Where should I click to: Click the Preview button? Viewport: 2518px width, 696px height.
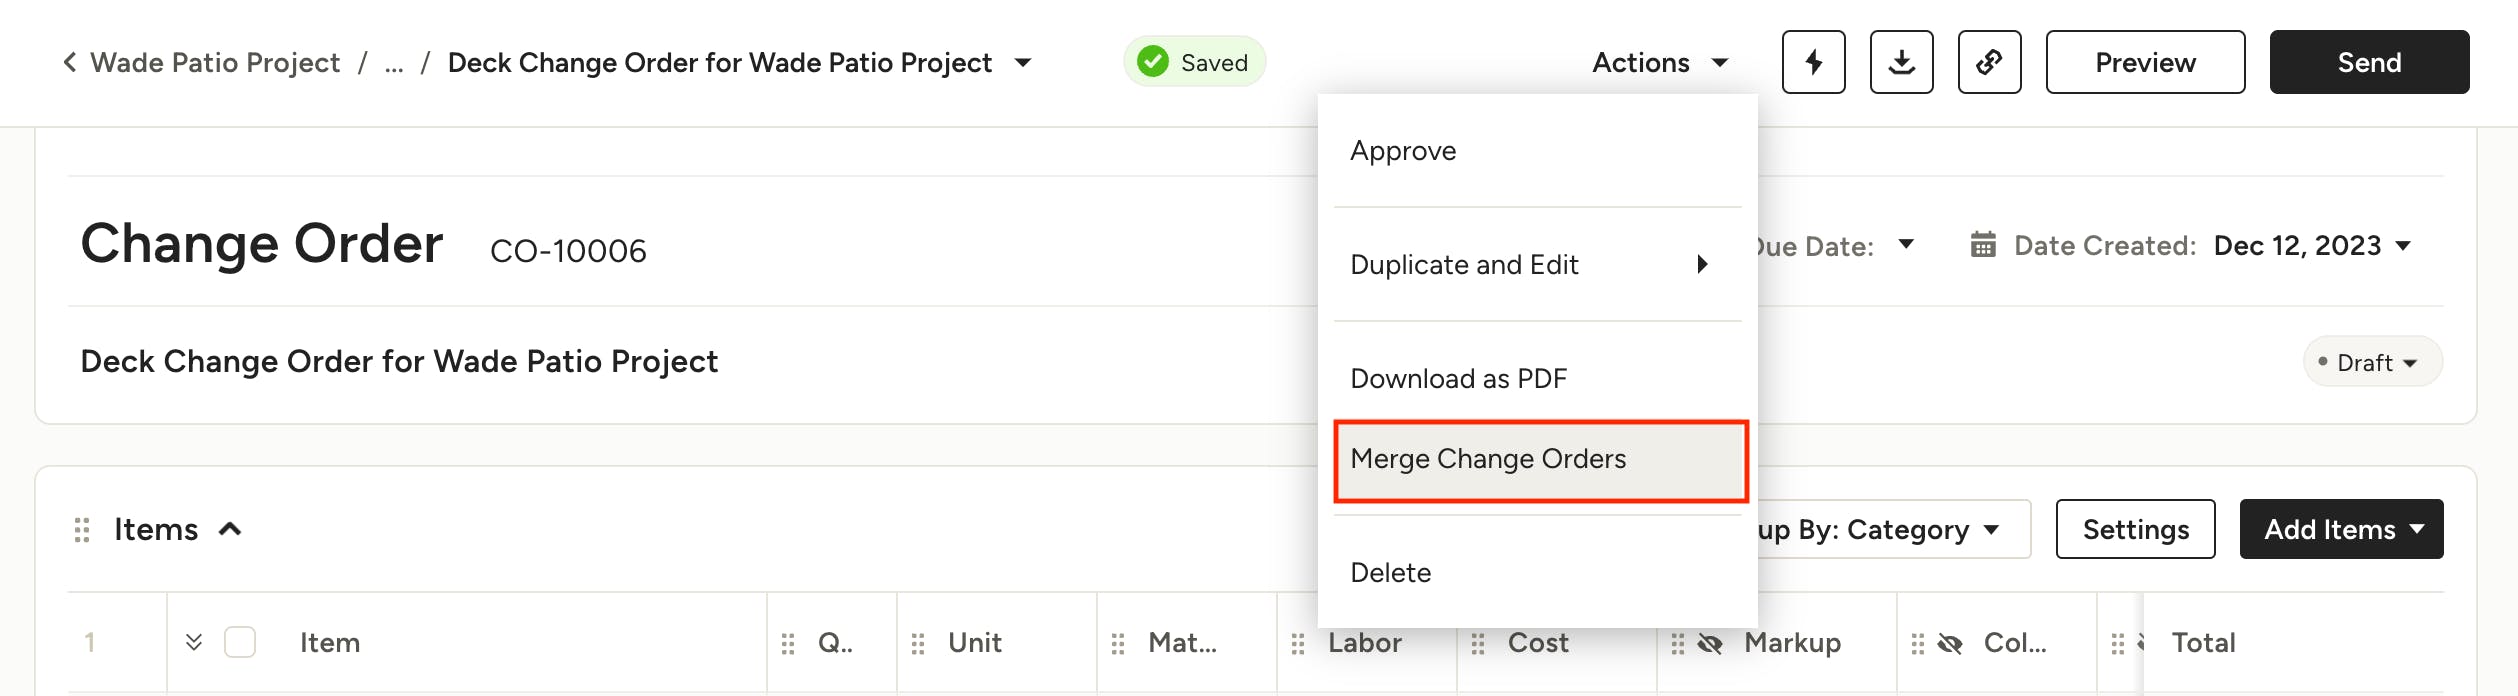2144,62
